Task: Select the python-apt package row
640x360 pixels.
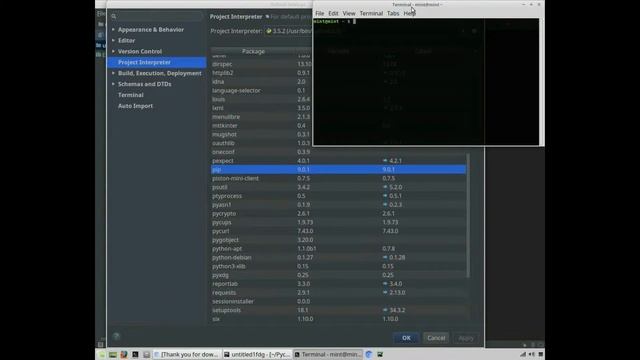Action: click(x=338, y=249)
